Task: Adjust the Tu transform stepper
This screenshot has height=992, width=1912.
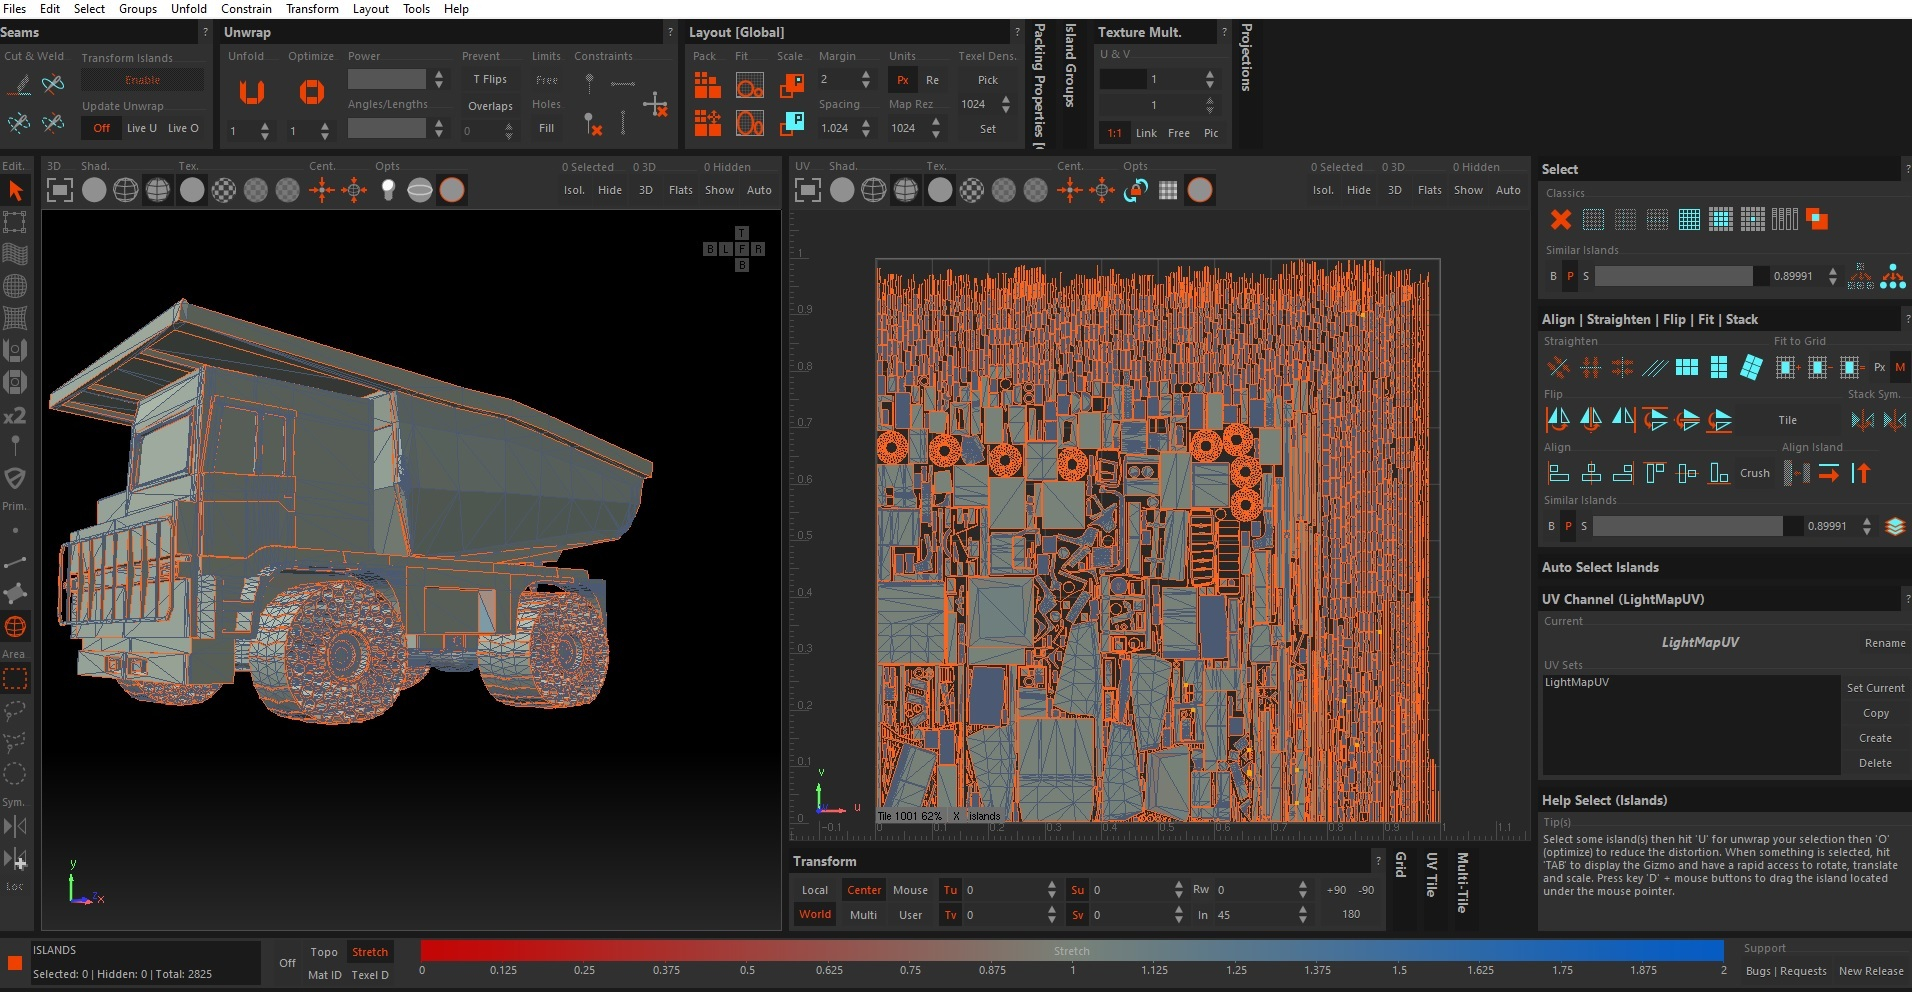Action: click(1051, 890)
